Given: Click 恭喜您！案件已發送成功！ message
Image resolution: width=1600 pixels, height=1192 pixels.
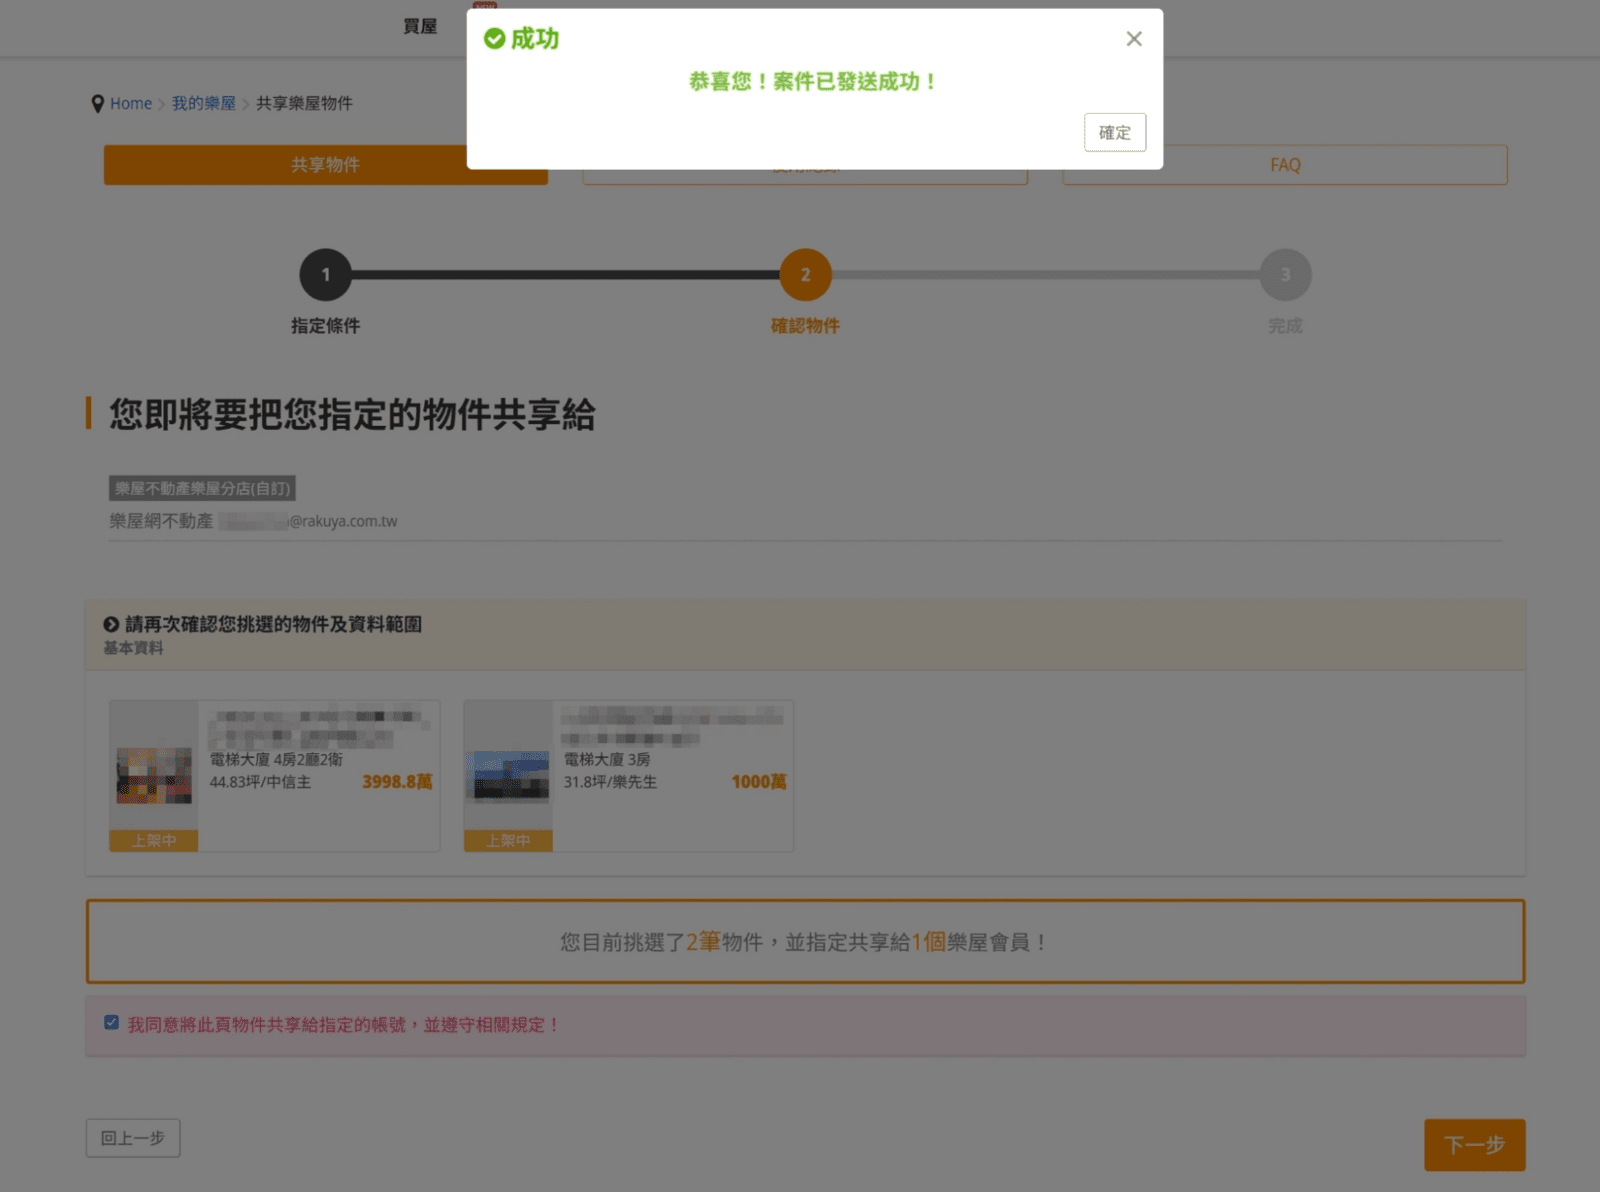Looking at the screenshot, I should coord(814,82).
